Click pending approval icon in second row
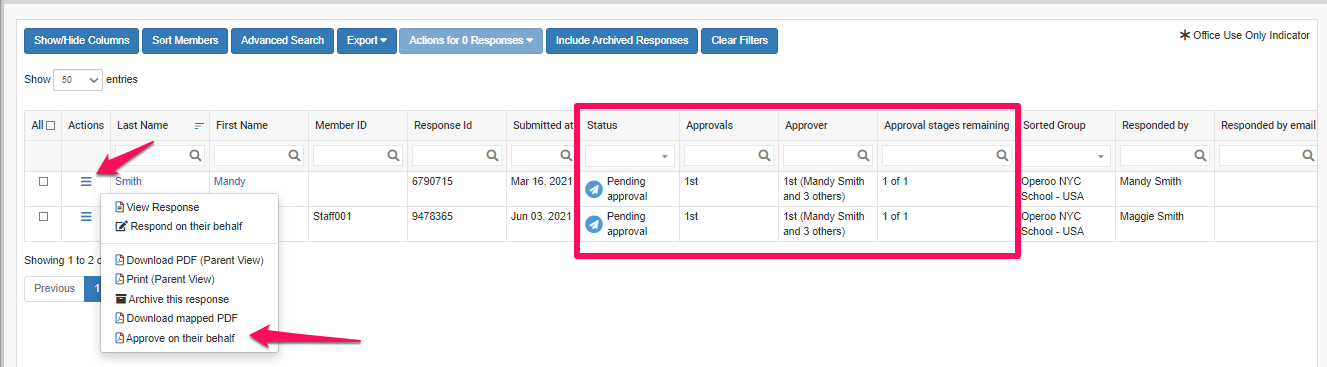Screen dimensions: 1327x367 point(594,224)
